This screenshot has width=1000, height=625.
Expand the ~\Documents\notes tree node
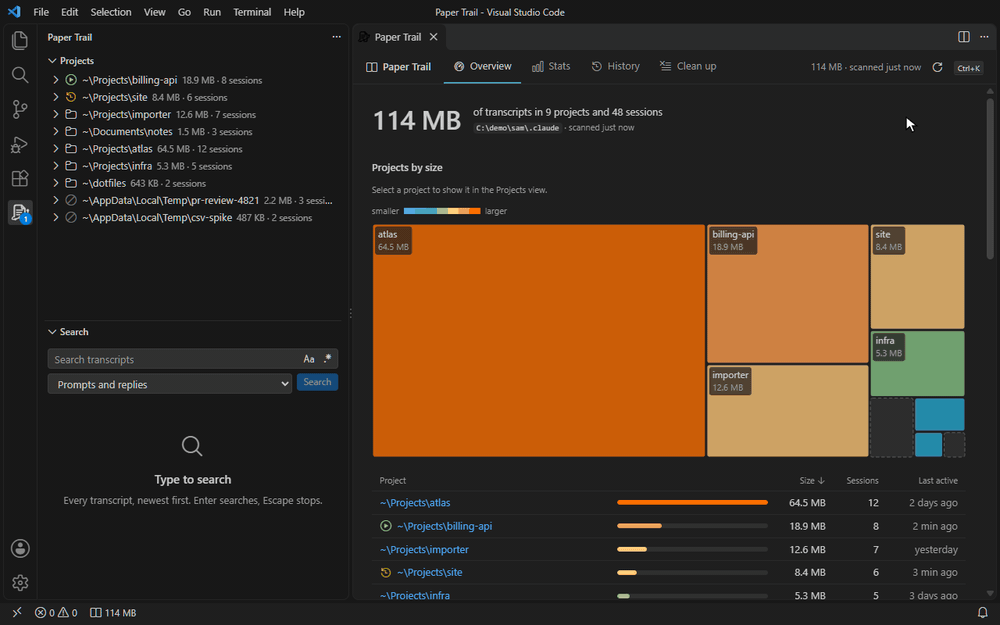coord(56,131)
